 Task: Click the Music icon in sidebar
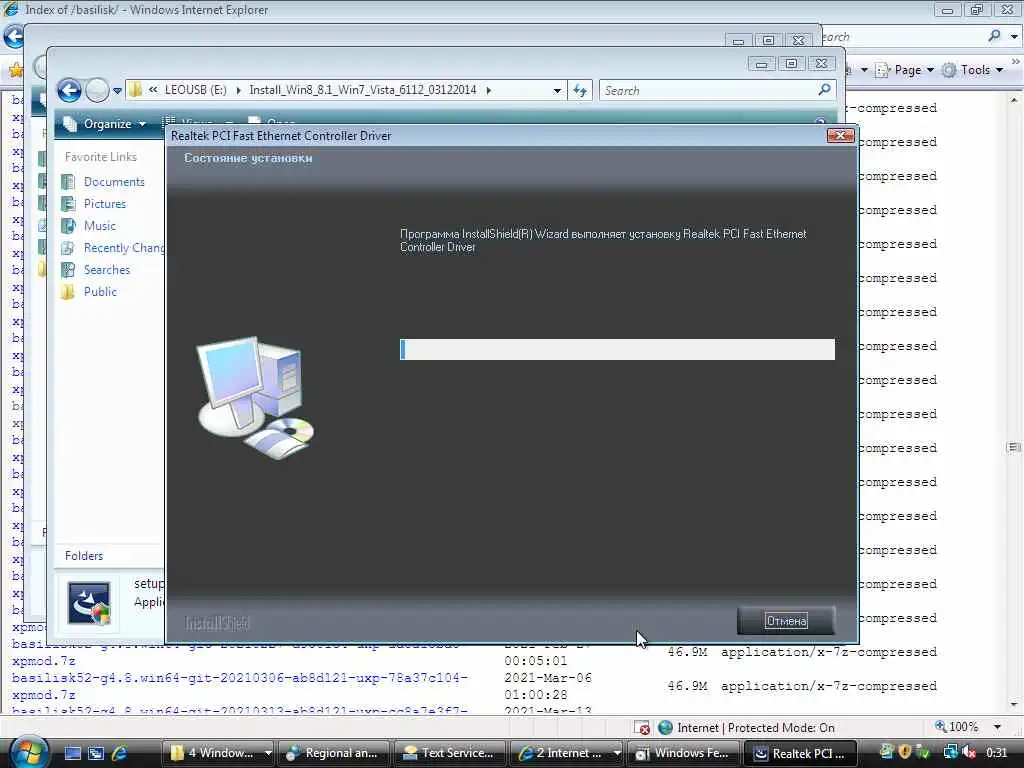(68, 225)
